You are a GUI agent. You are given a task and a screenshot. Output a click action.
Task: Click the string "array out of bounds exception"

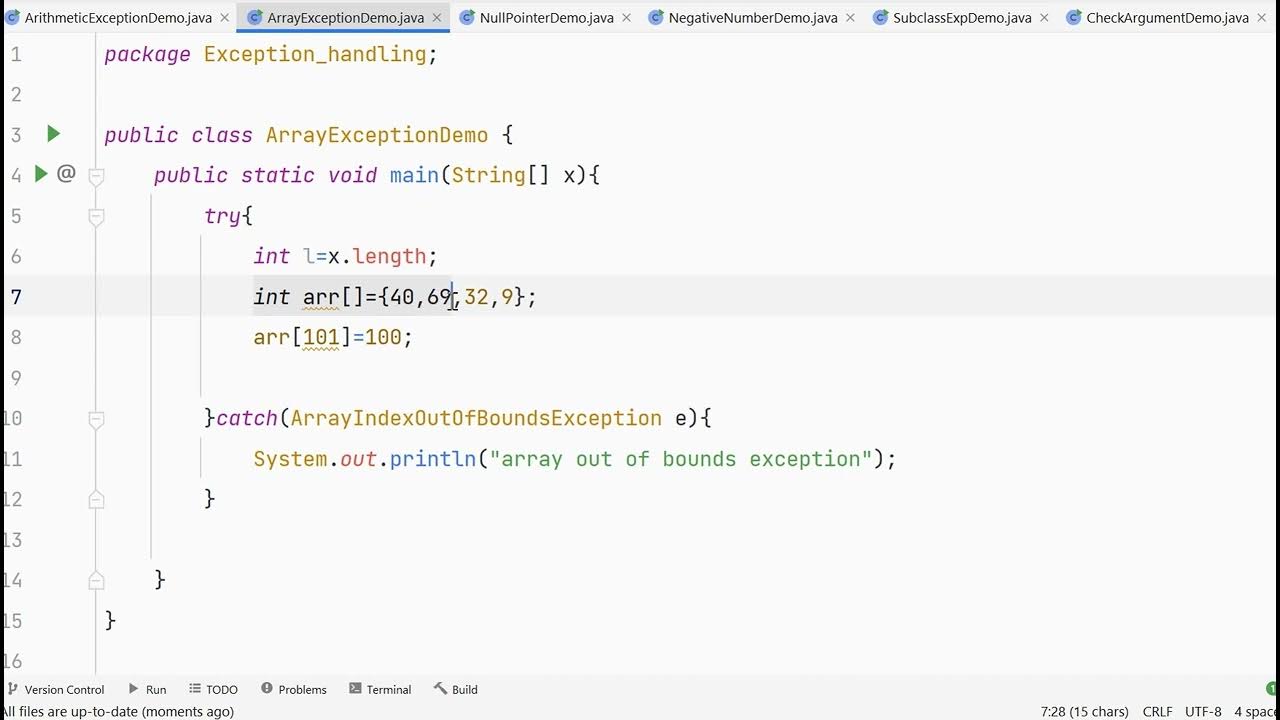click(681, 459)
